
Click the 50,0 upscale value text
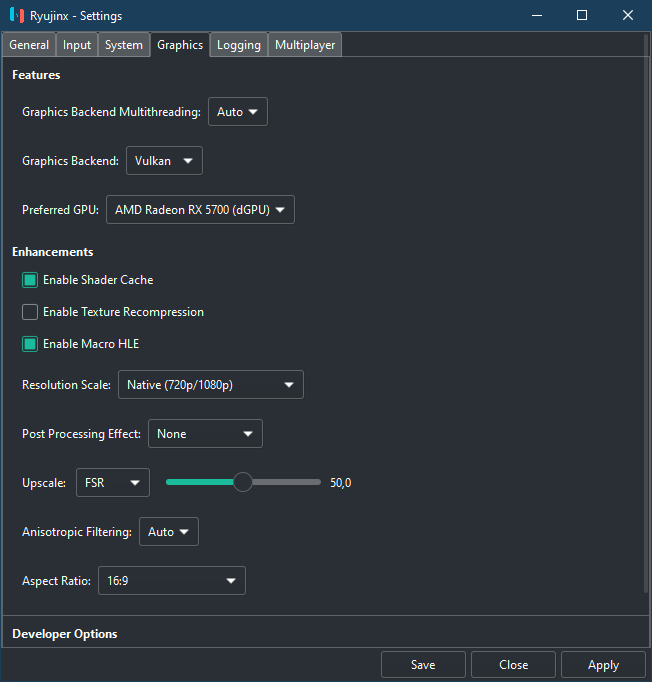coord(341,483)
